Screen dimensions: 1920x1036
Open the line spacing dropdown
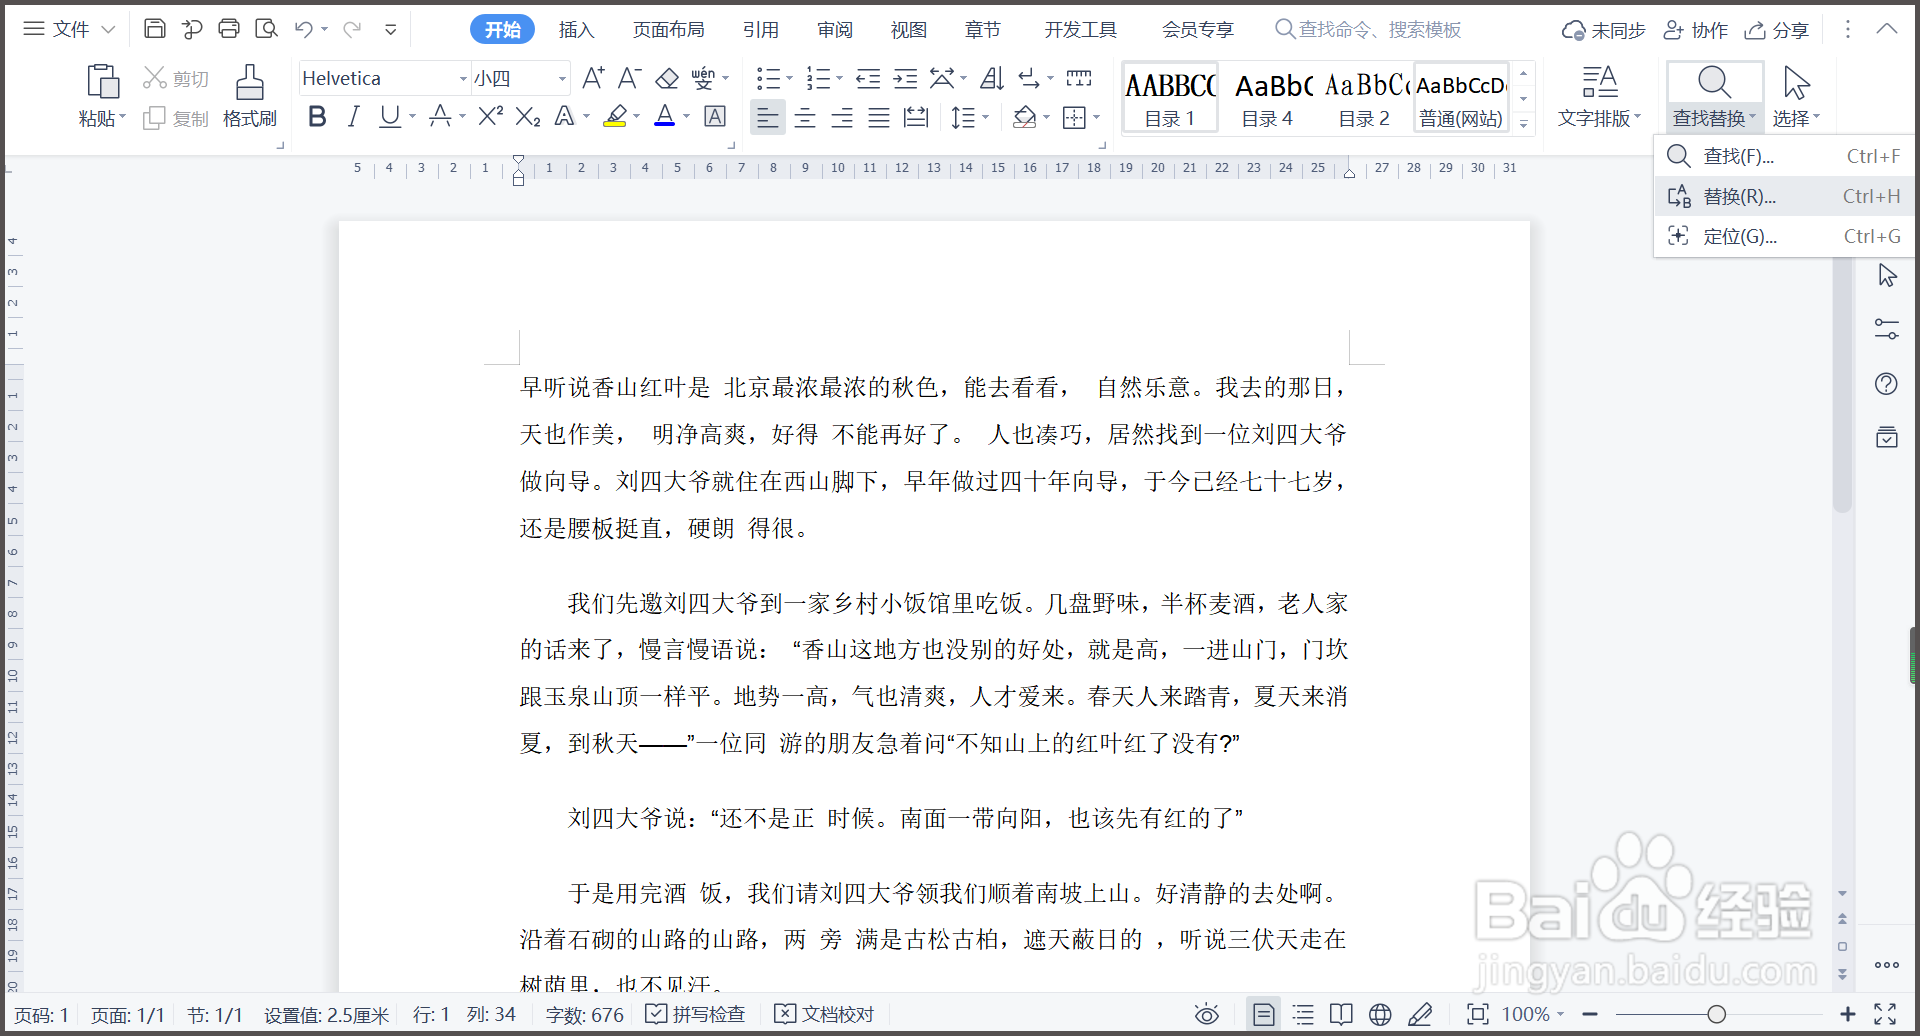[x=970, y=117]
